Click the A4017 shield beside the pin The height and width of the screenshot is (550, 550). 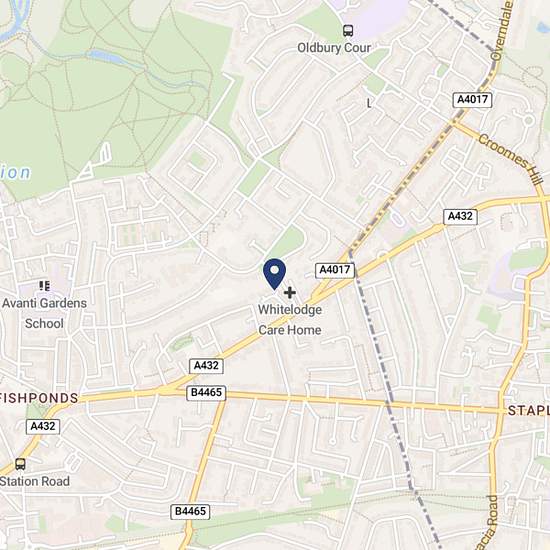pyautogui.click(x=335, y=270)
